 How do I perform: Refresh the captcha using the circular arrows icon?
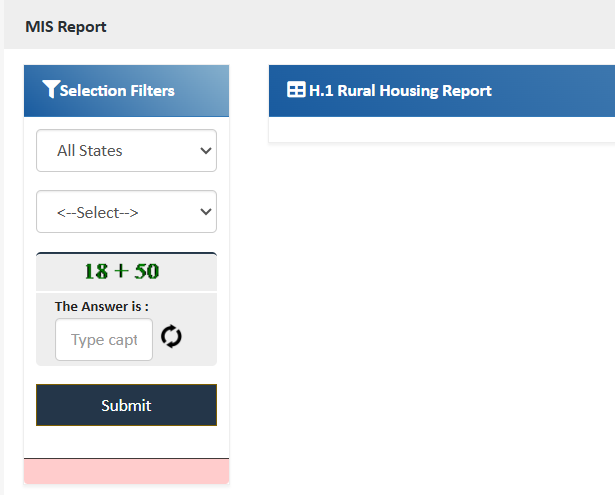(171, 337)
